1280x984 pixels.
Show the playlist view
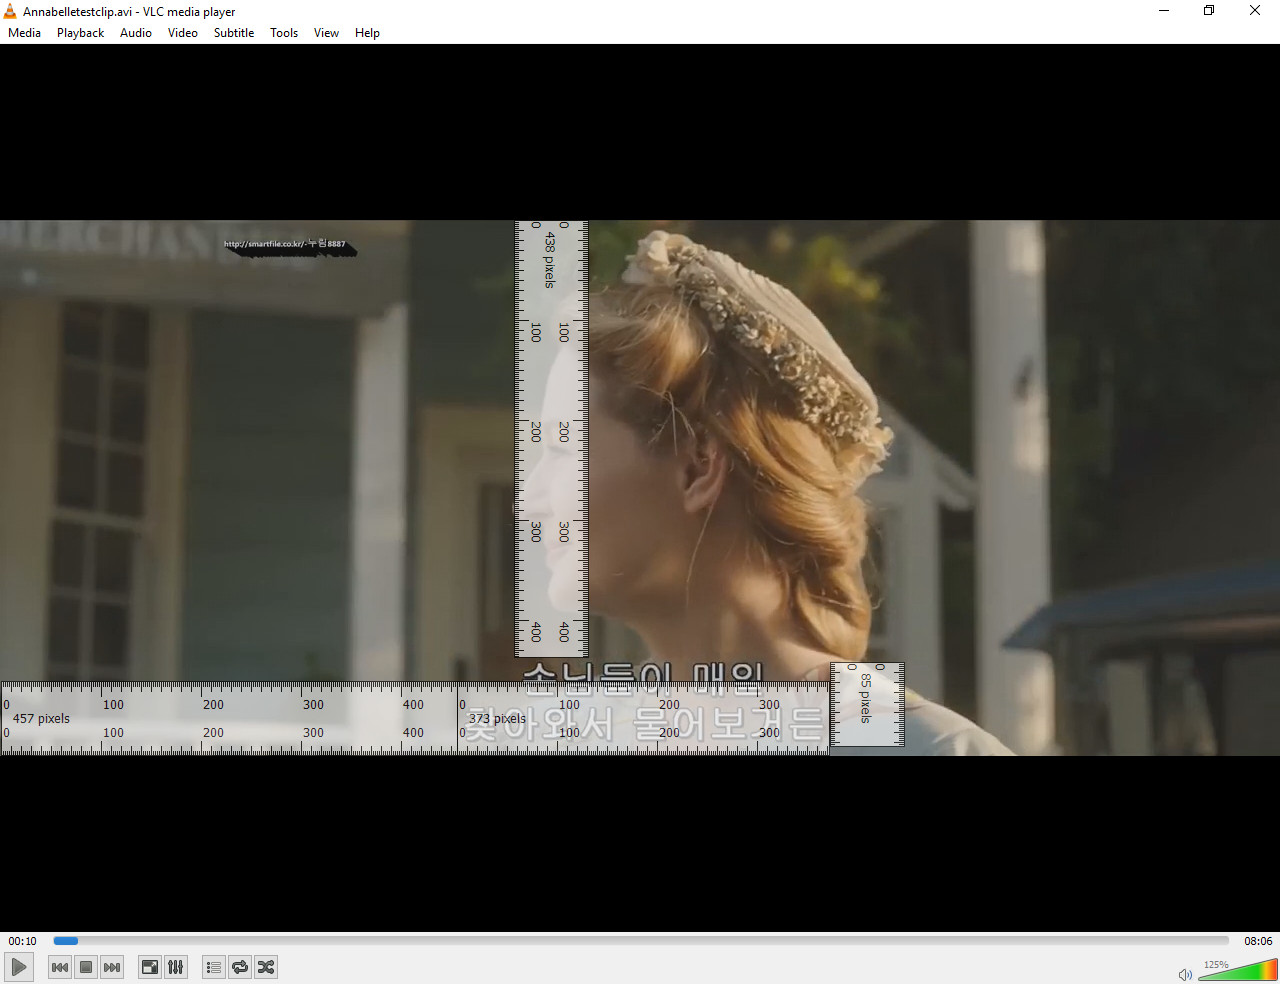click(x=214, y=967)
